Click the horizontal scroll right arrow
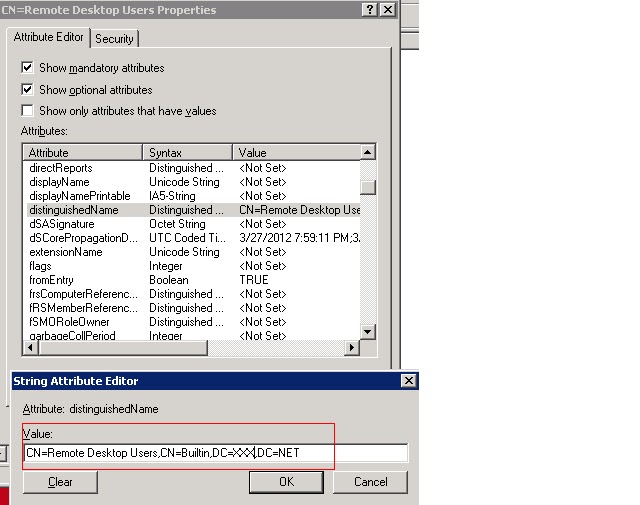The height and width of the screenshot is (505, 640). (352, 347)
